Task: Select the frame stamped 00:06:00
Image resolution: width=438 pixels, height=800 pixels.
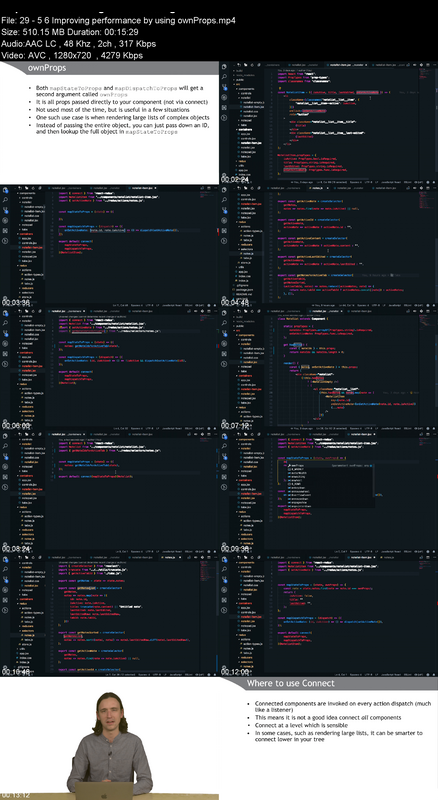Action: 109,370
